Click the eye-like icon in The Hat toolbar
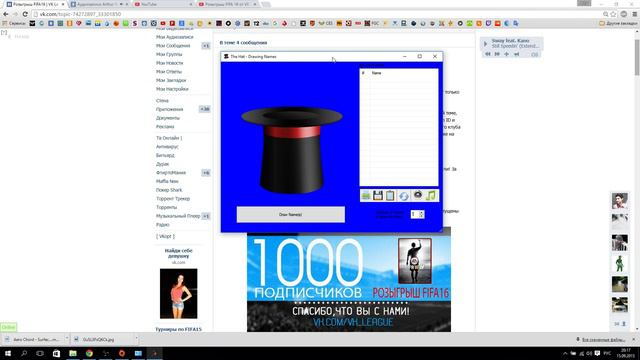Image resolution: width=640 pixels, height=360 pixels. click(418, 195)
